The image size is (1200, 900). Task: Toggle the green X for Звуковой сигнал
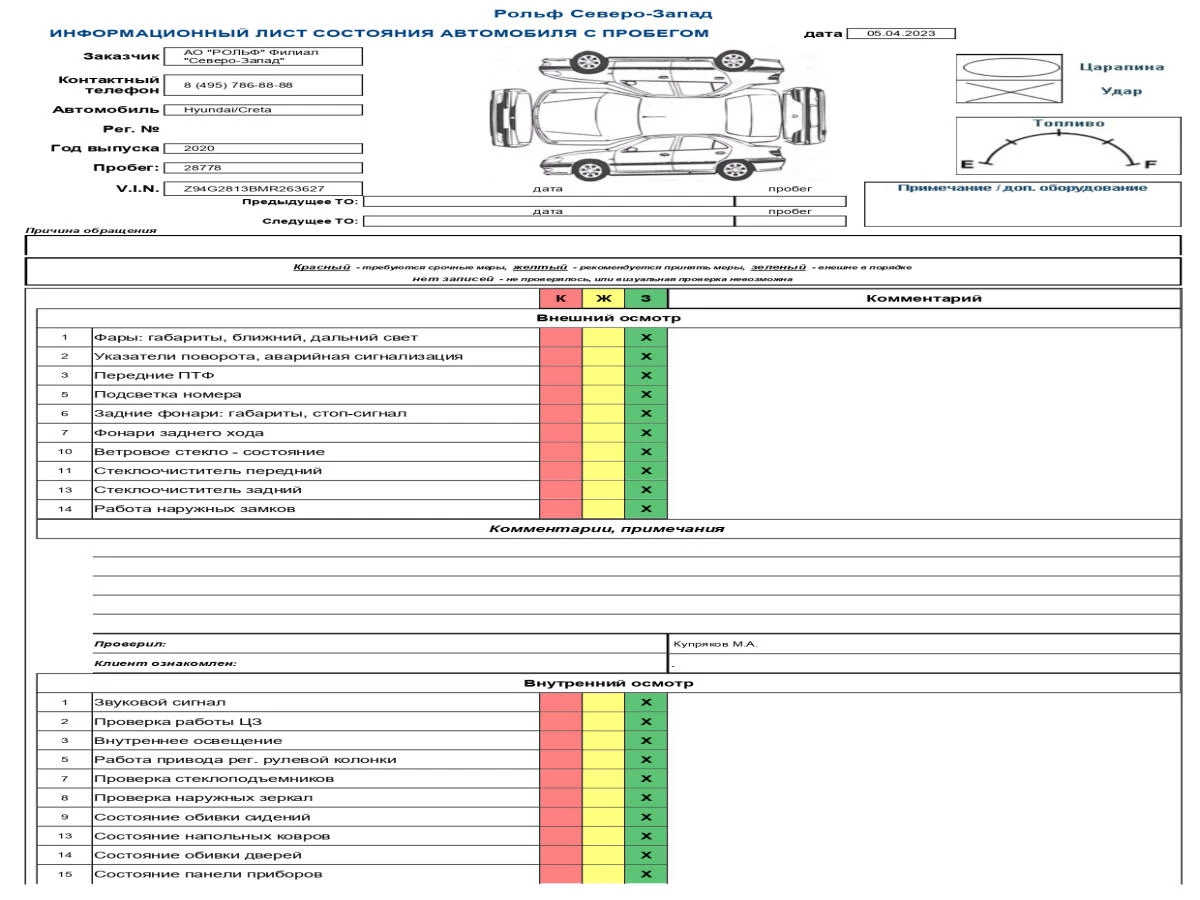(645, 702)
